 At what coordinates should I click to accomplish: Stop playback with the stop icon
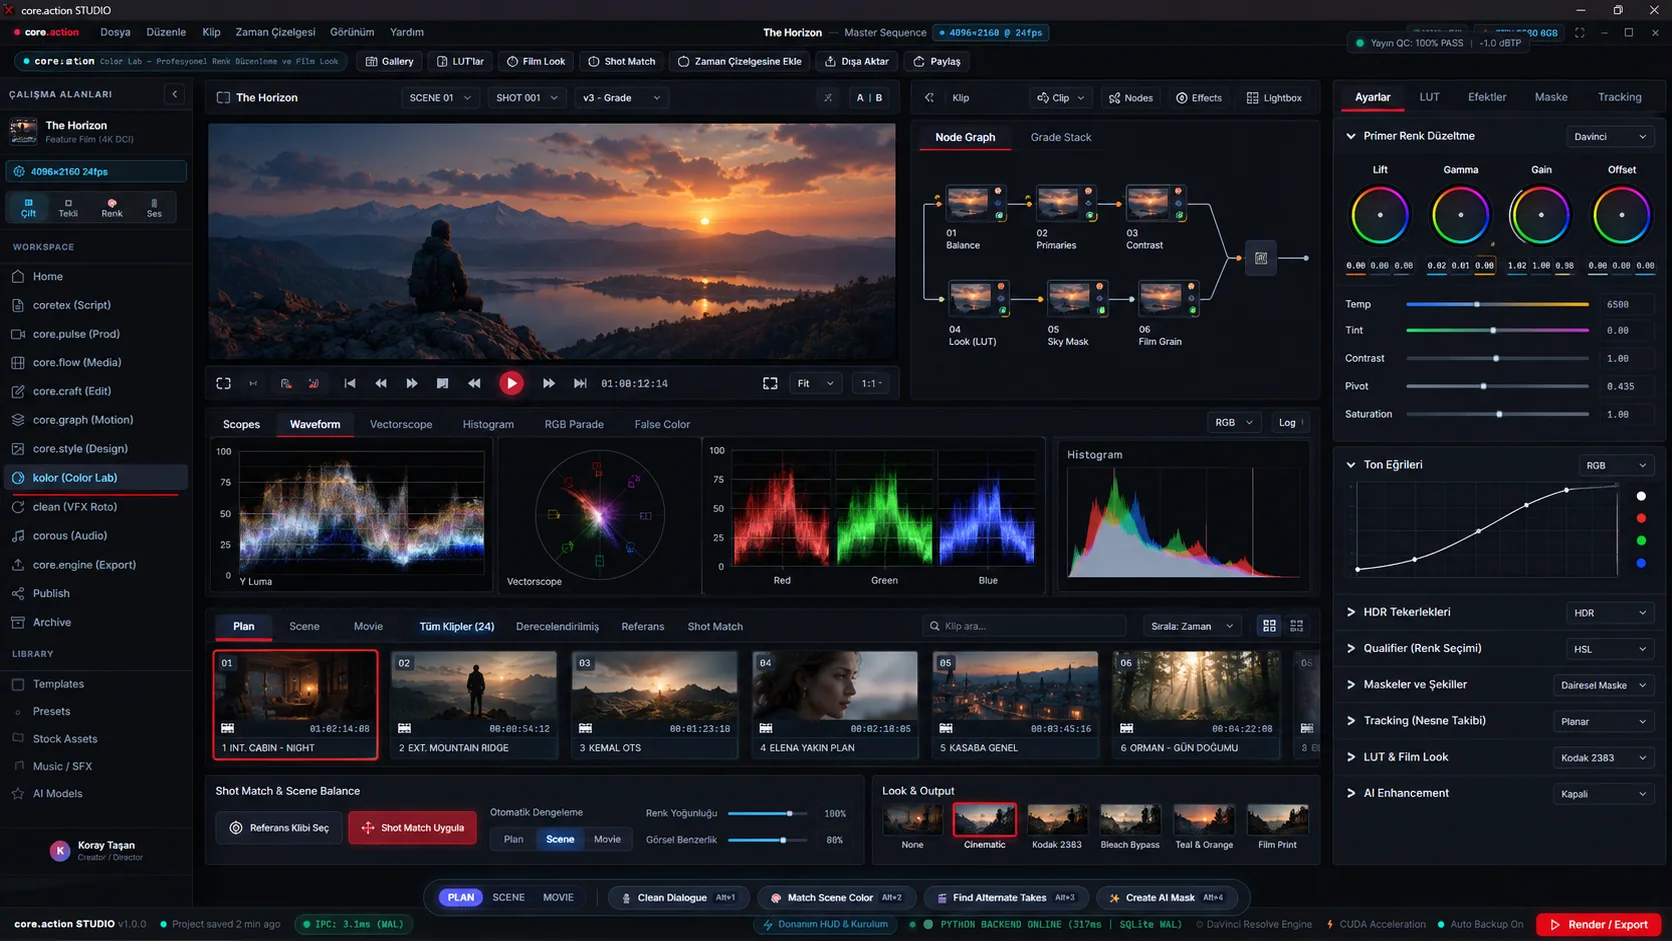[442, 383]
